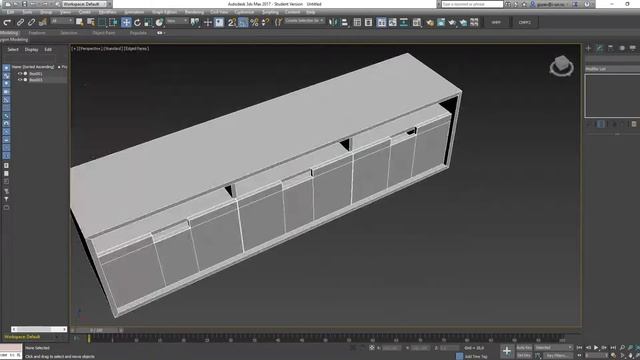Viewport: 640px width, 360px height.
Task: Activate the Select and Rotate tool
Action: 137,22
